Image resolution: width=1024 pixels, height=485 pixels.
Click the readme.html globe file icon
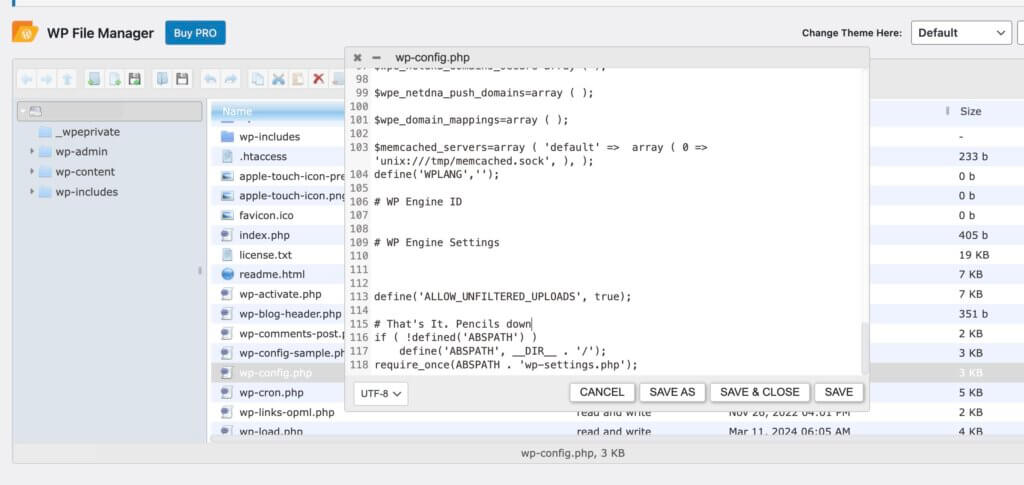[227, 274]
